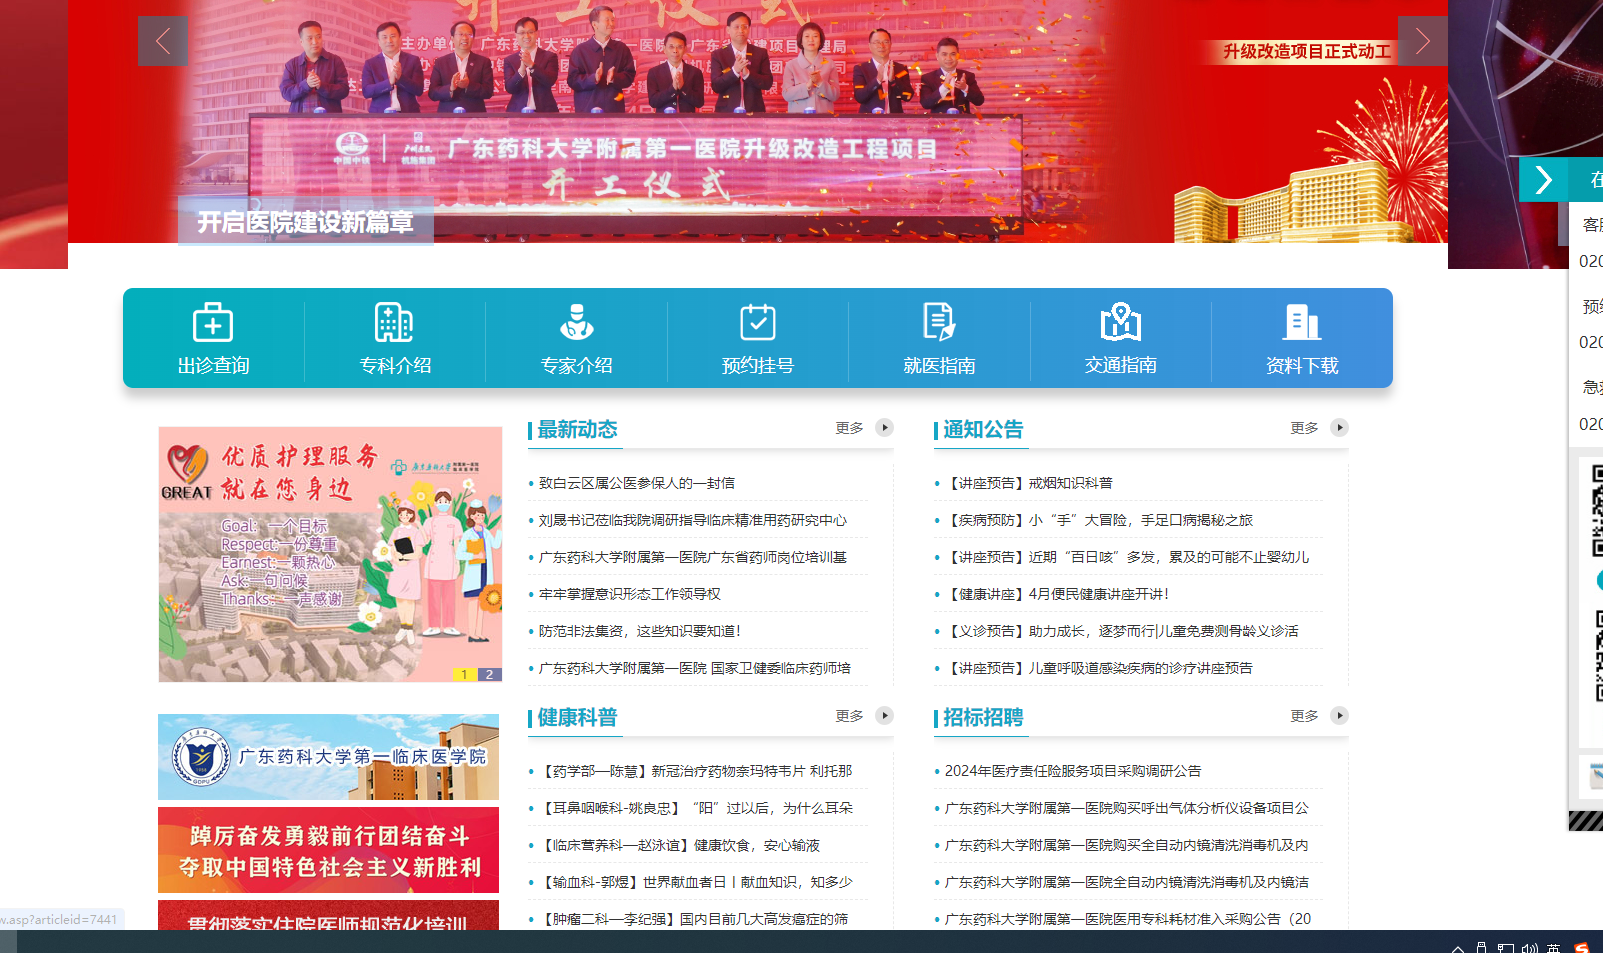1603x953 pixels.
Task: Go to previous banner slide arrow
Action: [163, 41]
